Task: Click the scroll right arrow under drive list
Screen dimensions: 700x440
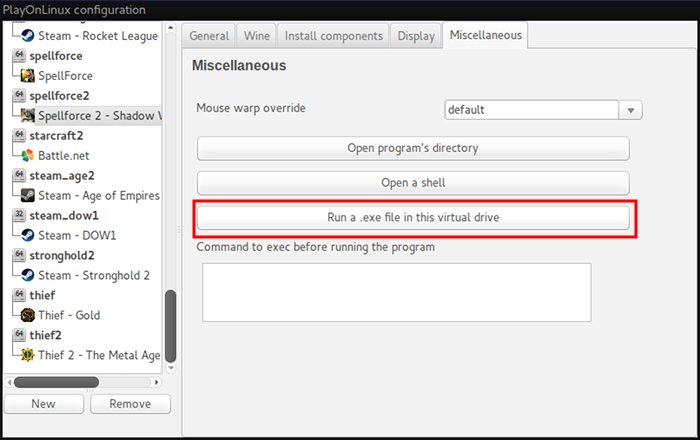Action: coord(156,382)
